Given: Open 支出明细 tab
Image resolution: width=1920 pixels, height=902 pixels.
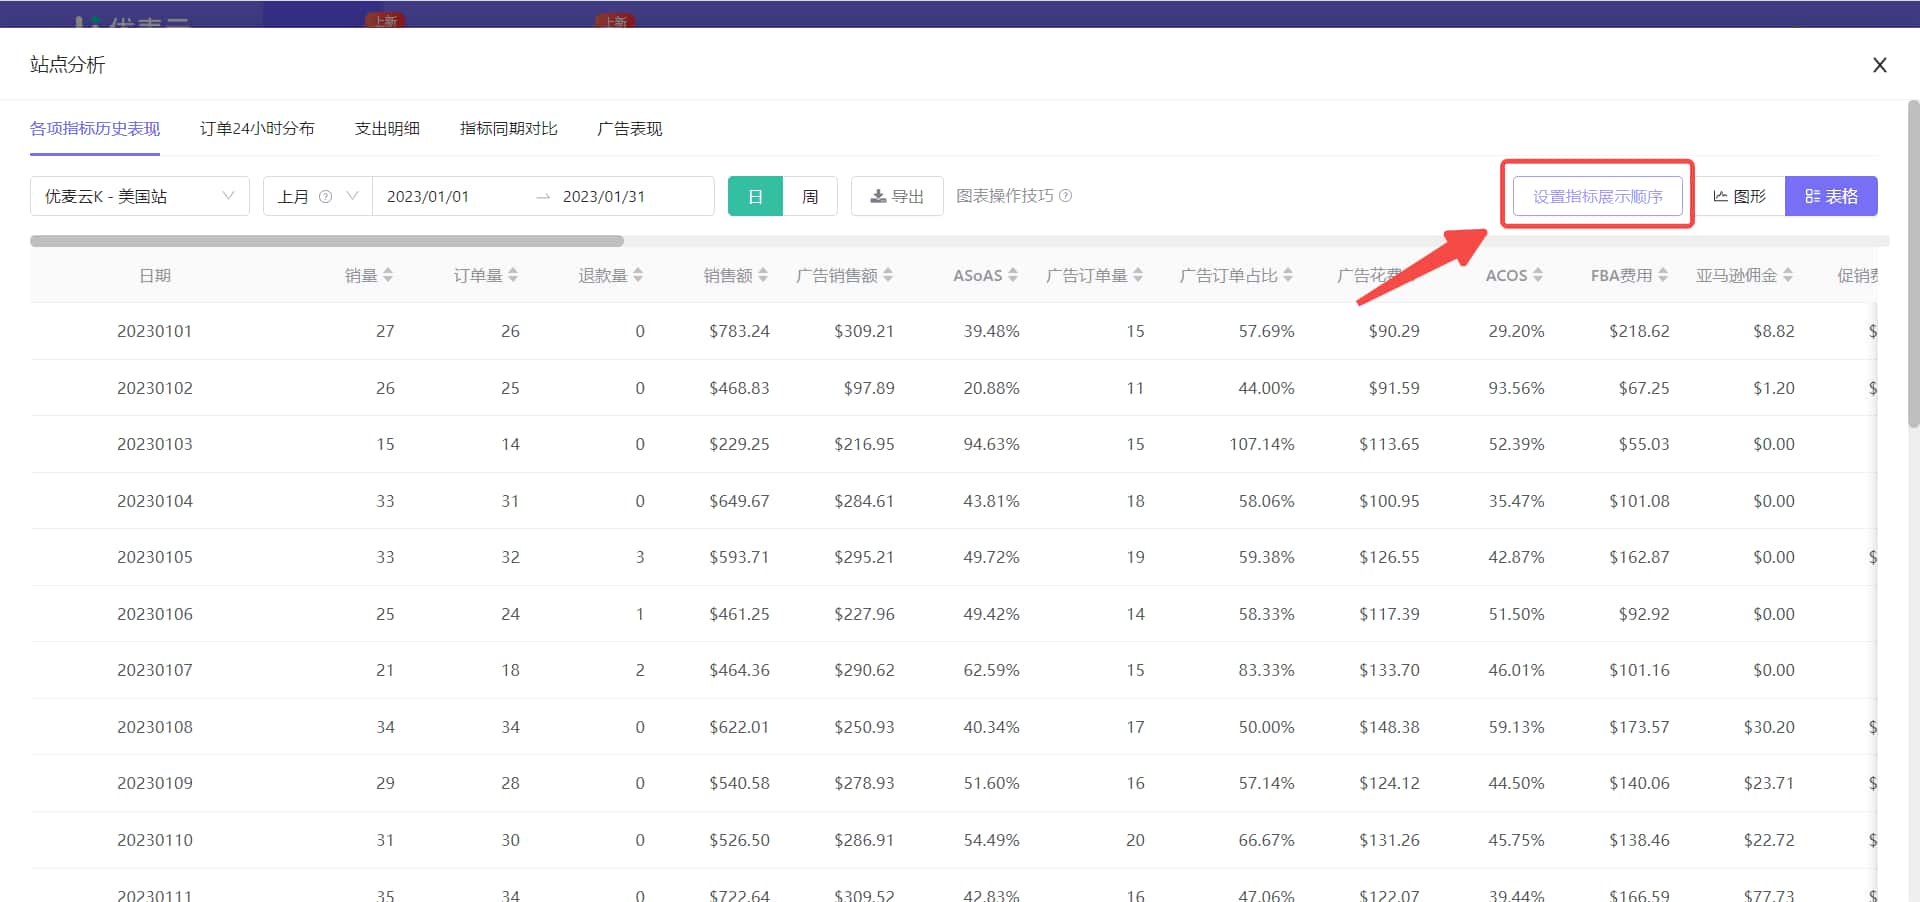Looking at the screenshot, I should pos(387,128).
